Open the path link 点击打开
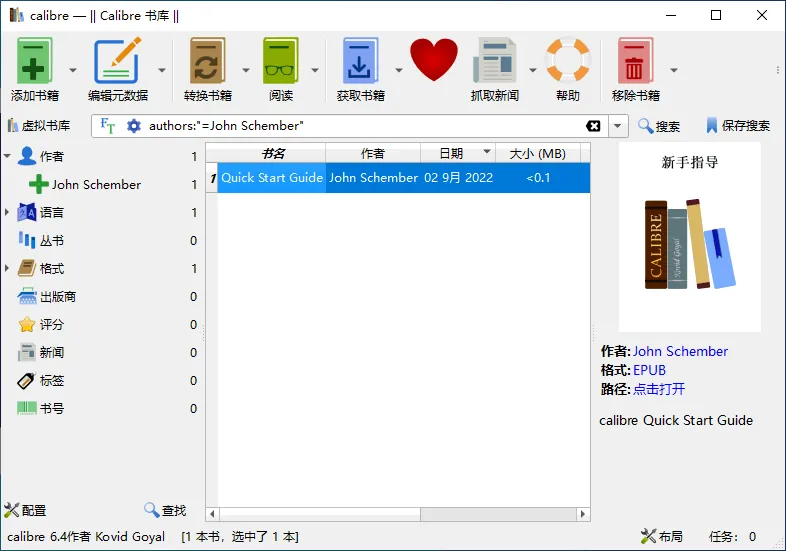This screenshot has height=551, width=786. click(x=659, y=389)
